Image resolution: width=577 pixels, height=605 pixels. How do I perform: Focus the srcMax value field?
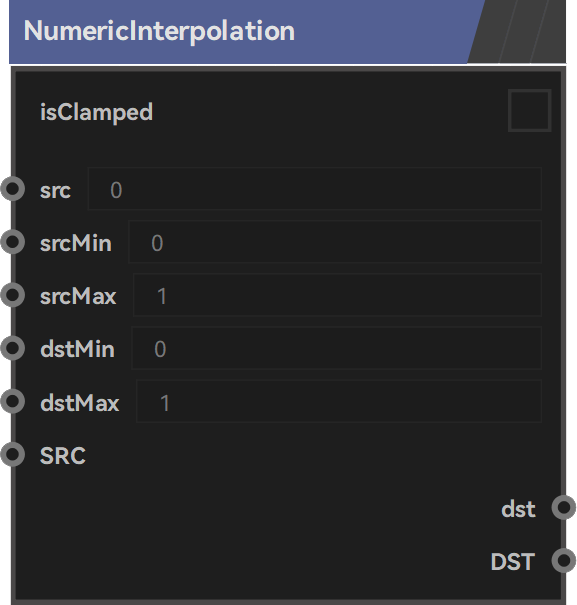point(337,295)
